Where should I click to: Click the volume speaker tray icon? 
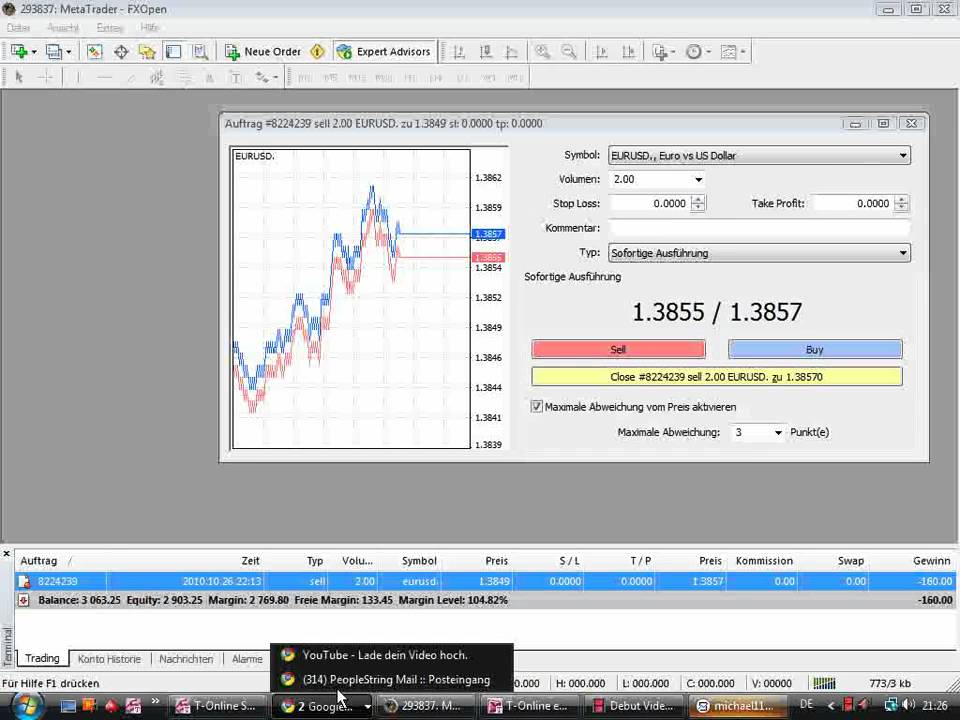908,705
